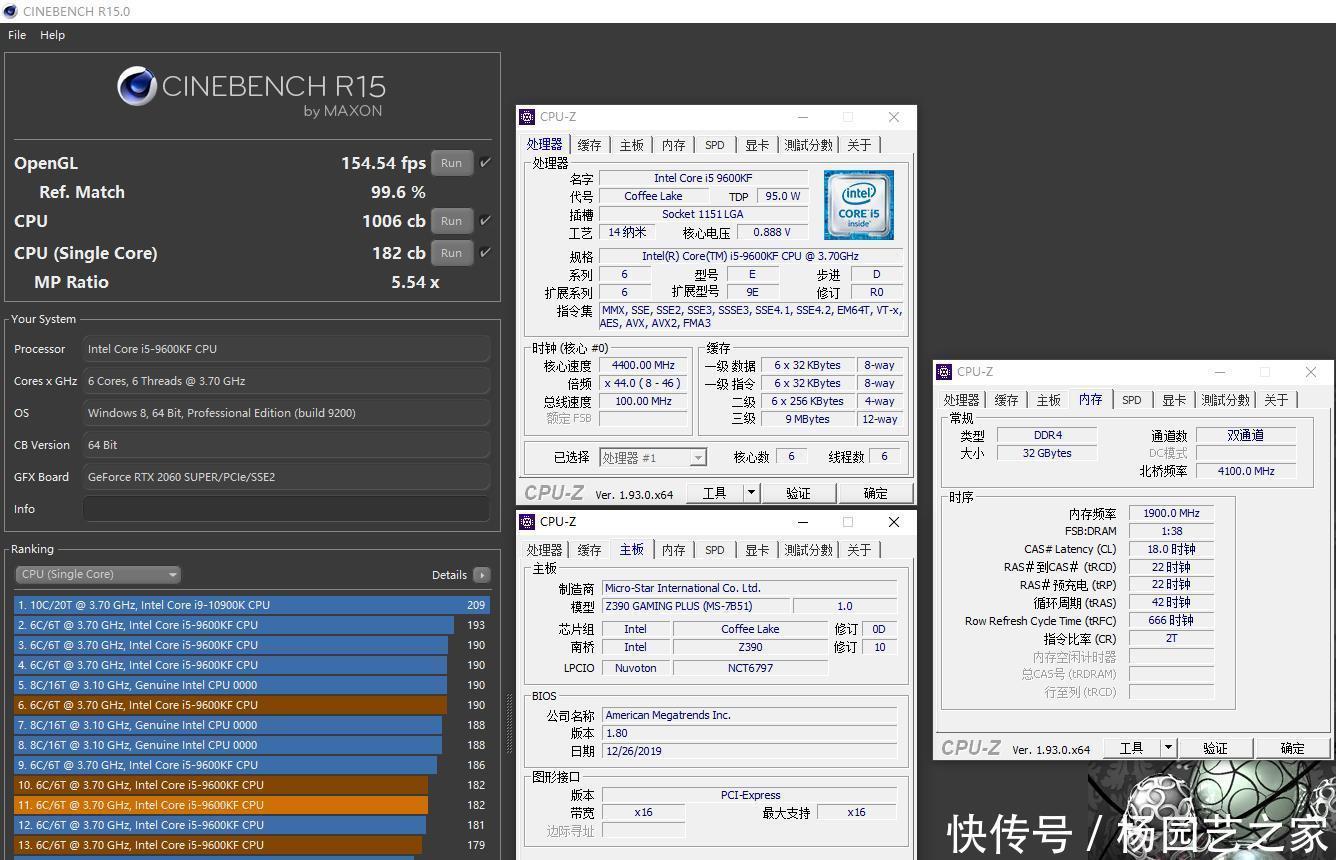Switch to 内存 tab in top CPU-Z window
1336x860 pixels.
coord(673,145)
